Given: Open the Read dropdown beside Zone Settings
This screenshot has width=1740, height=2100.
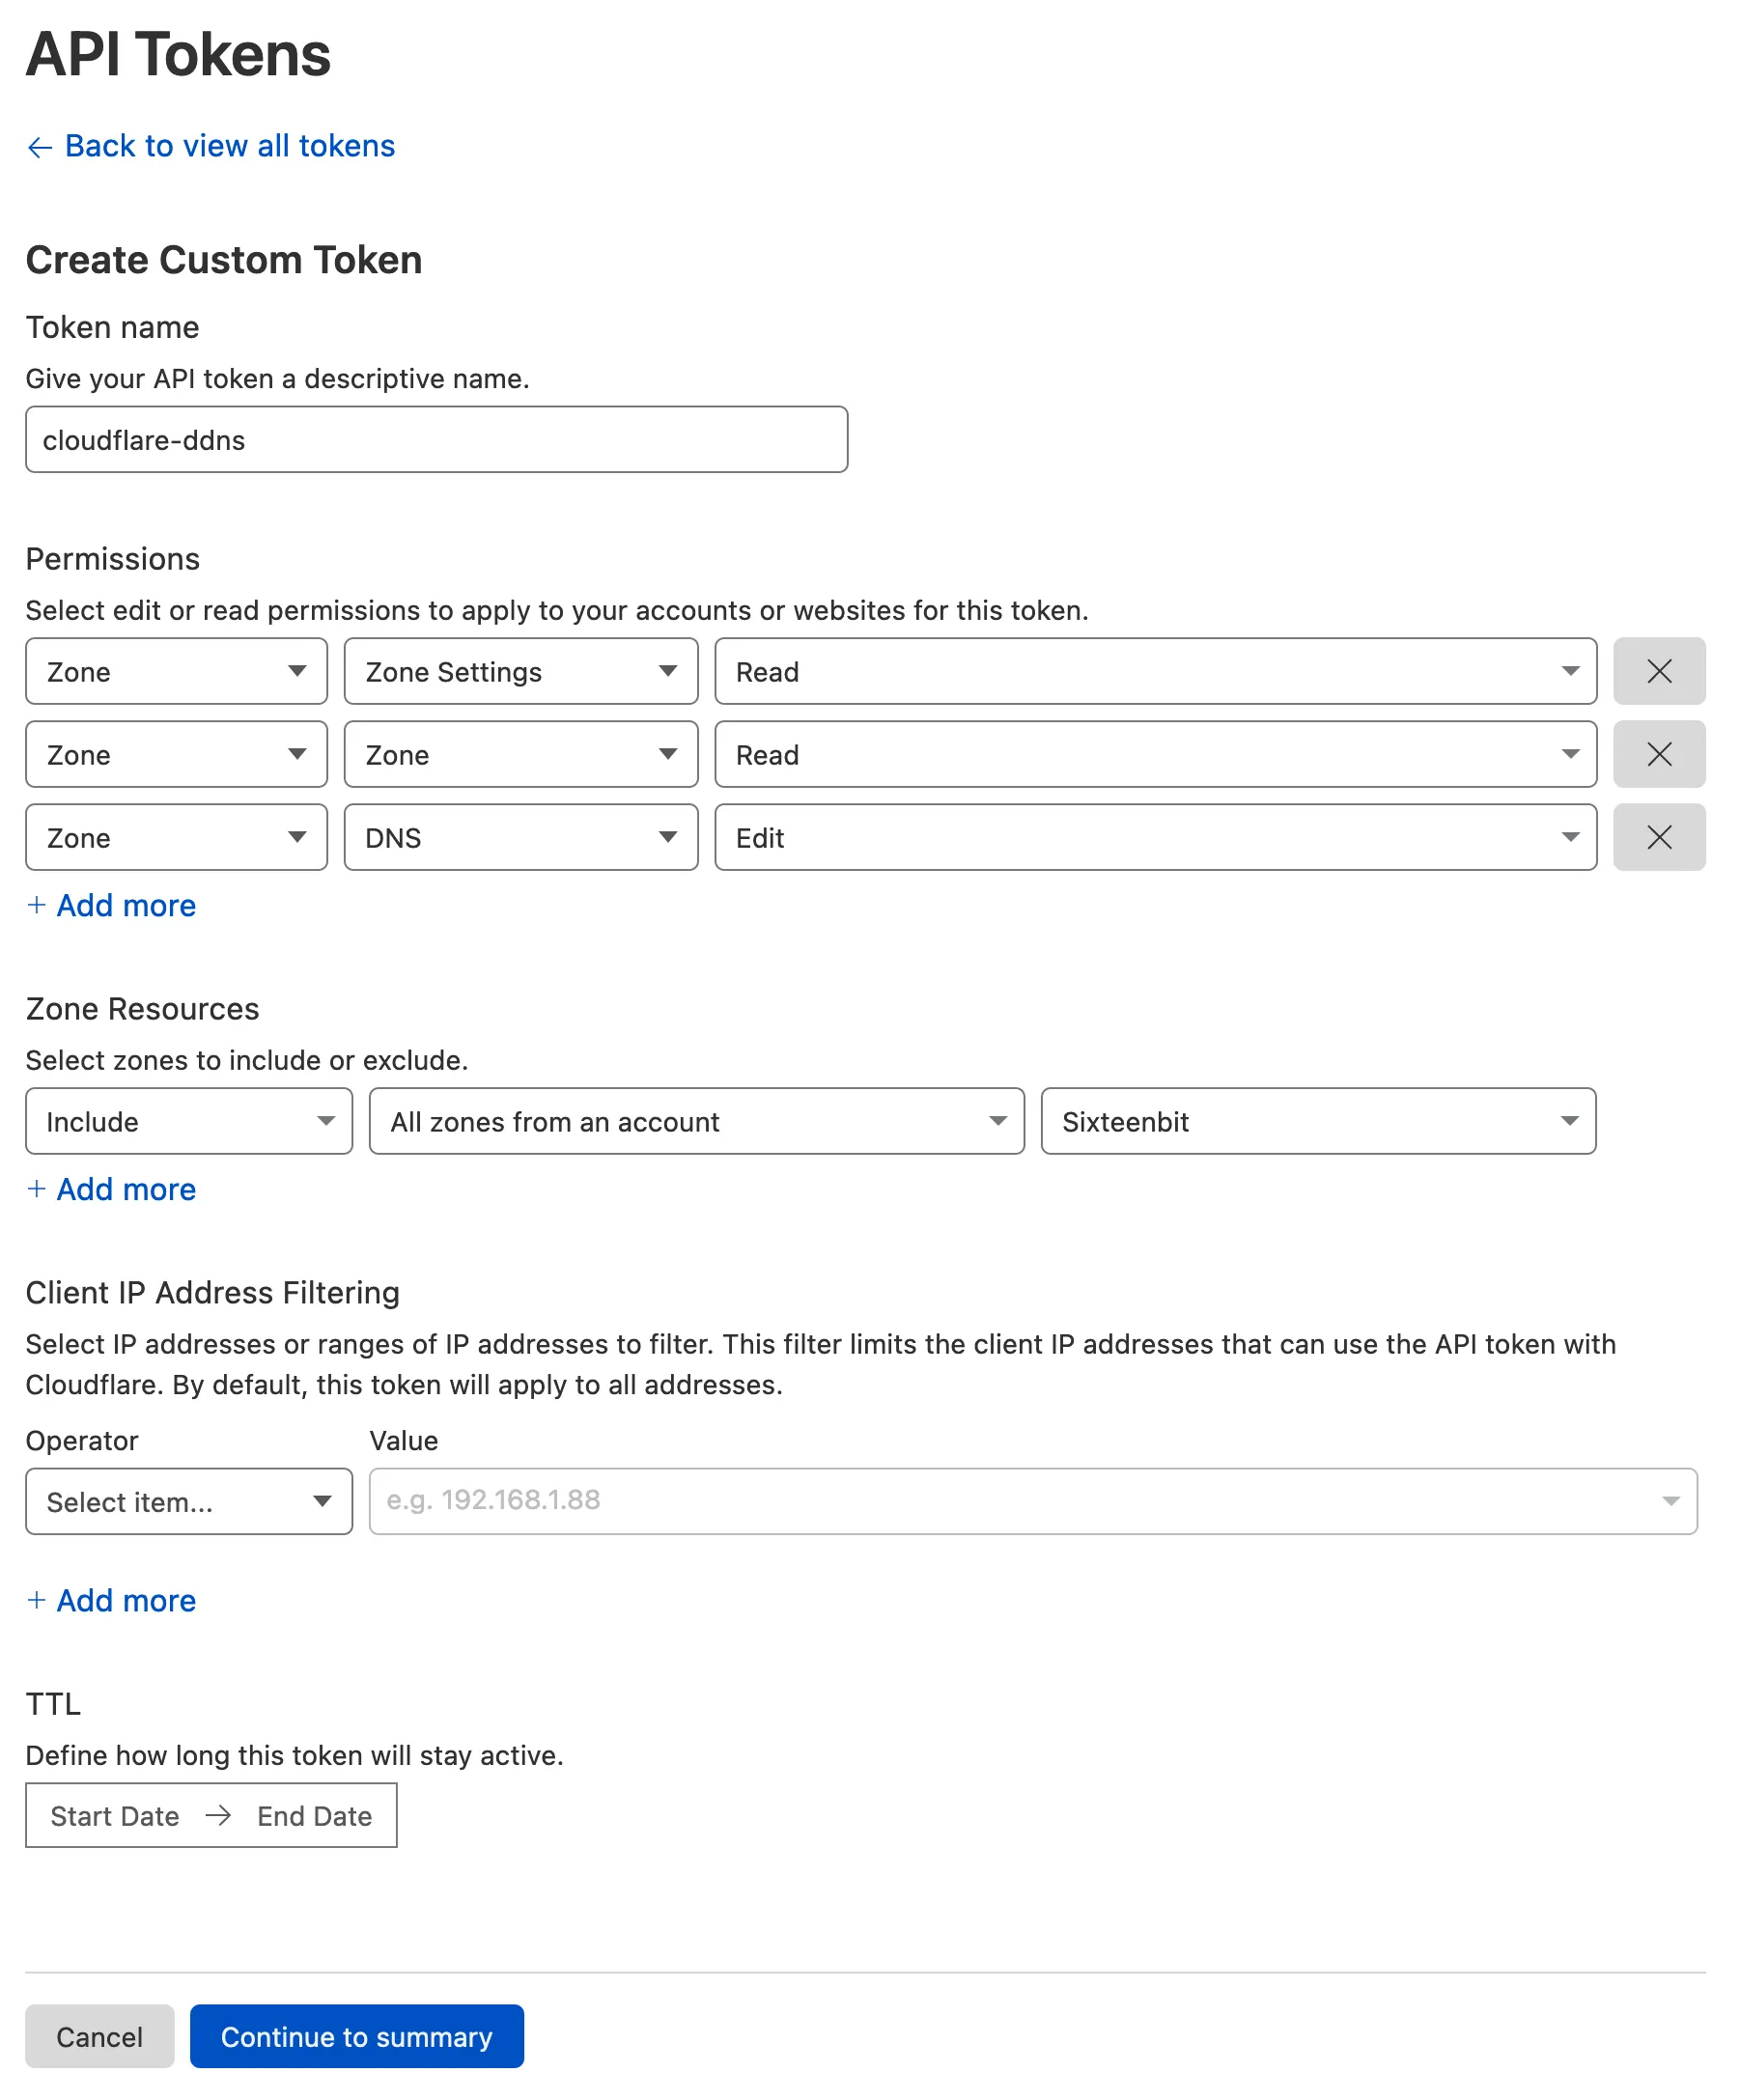Looking at the screenshot, I should (1154, 671).
